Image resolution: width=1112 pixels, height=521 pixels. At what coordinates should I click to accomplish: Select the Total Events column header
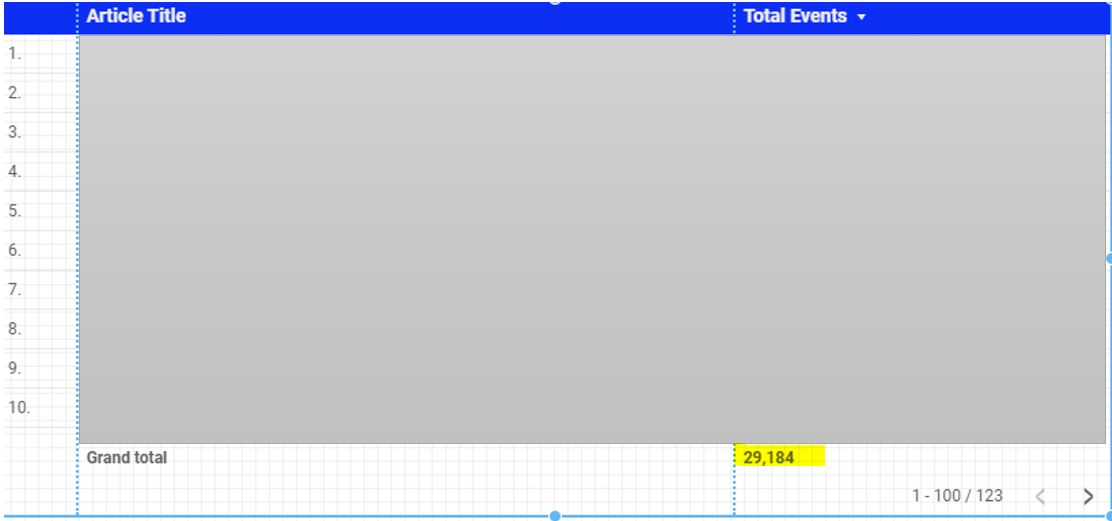click(795, 16)
